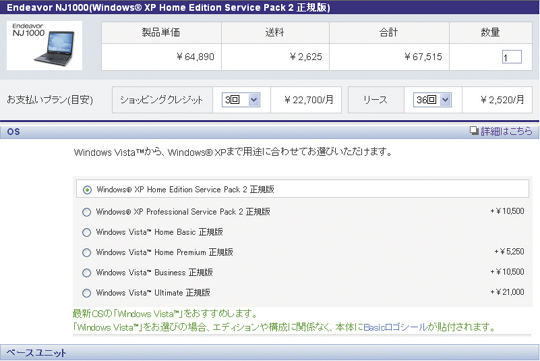Open the 詳細はこちら details link
The height and width of the screenshot is (361, 540).
pos(506,131)
